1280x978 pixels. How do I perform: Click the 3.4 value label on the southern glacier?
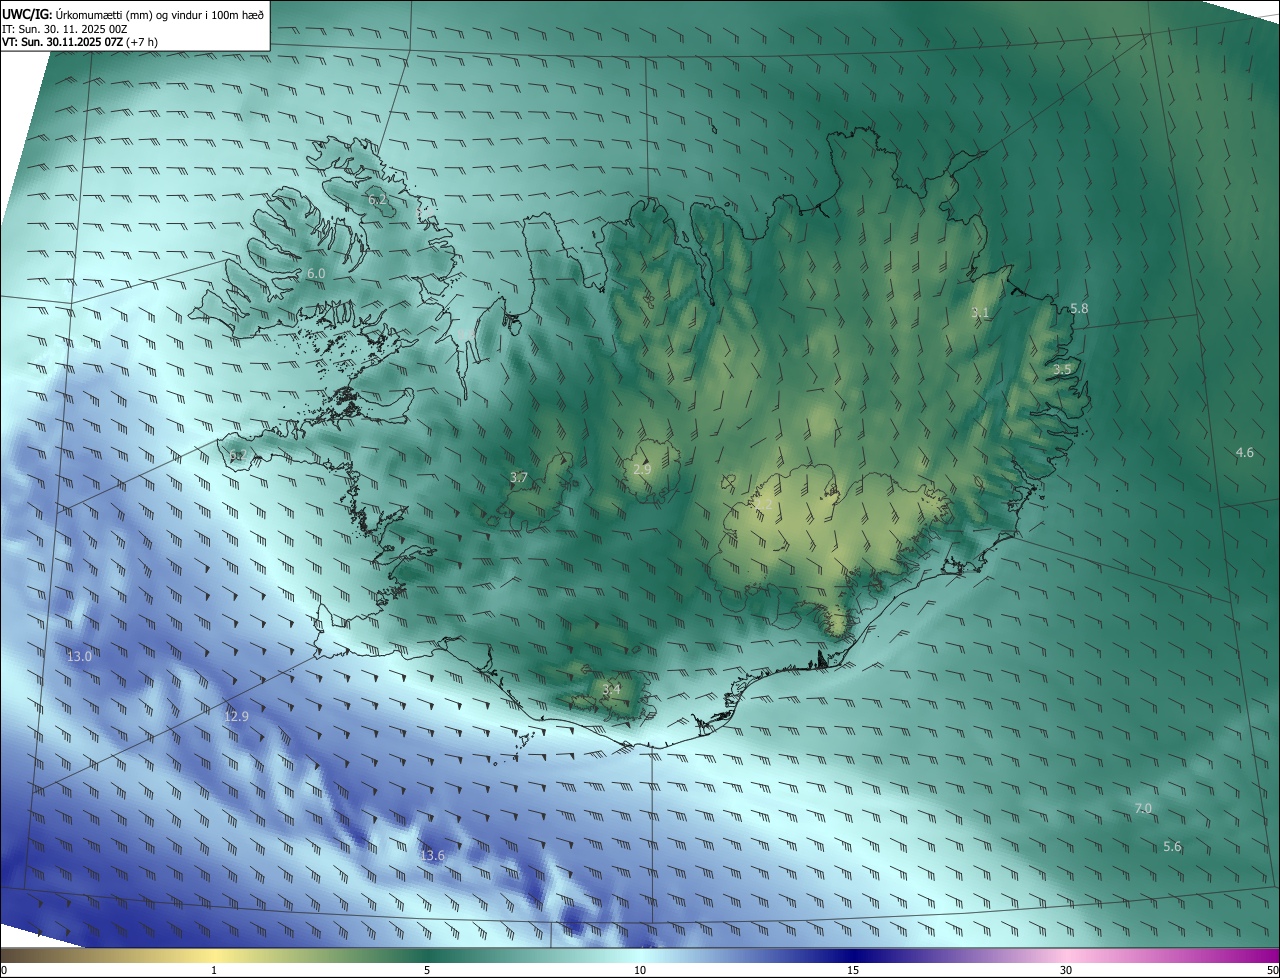(x=611, y=689)
